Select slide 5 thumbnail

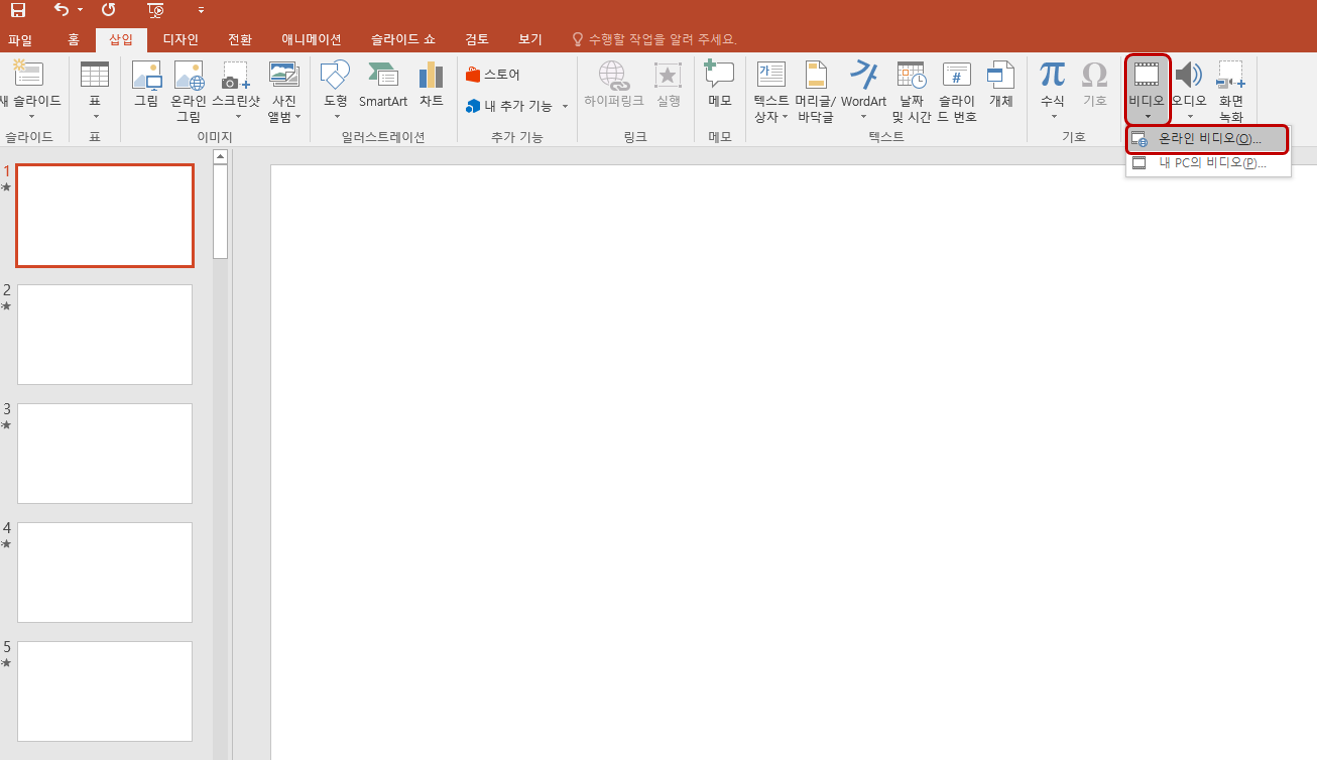105,691
